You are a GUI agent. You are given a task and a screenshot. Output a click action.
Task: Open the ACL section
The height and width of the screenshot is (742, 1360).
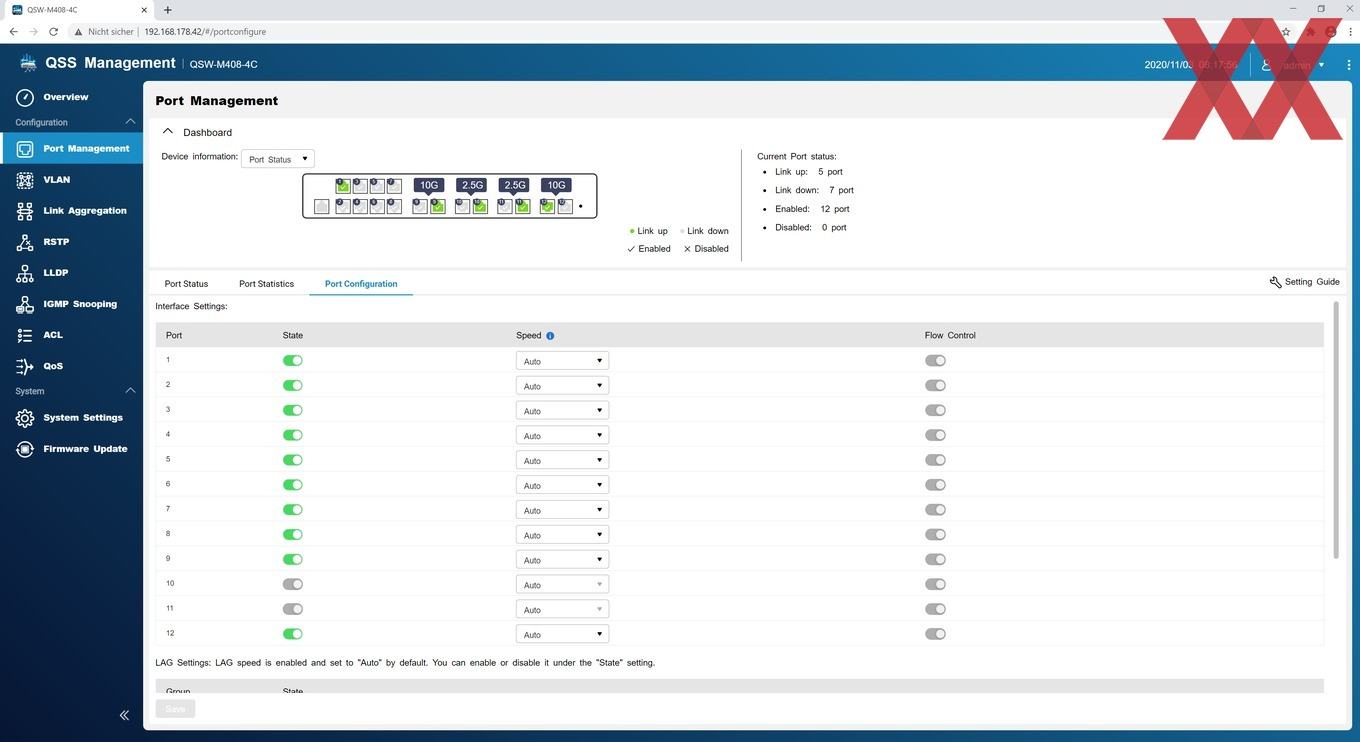coord(52,334)
